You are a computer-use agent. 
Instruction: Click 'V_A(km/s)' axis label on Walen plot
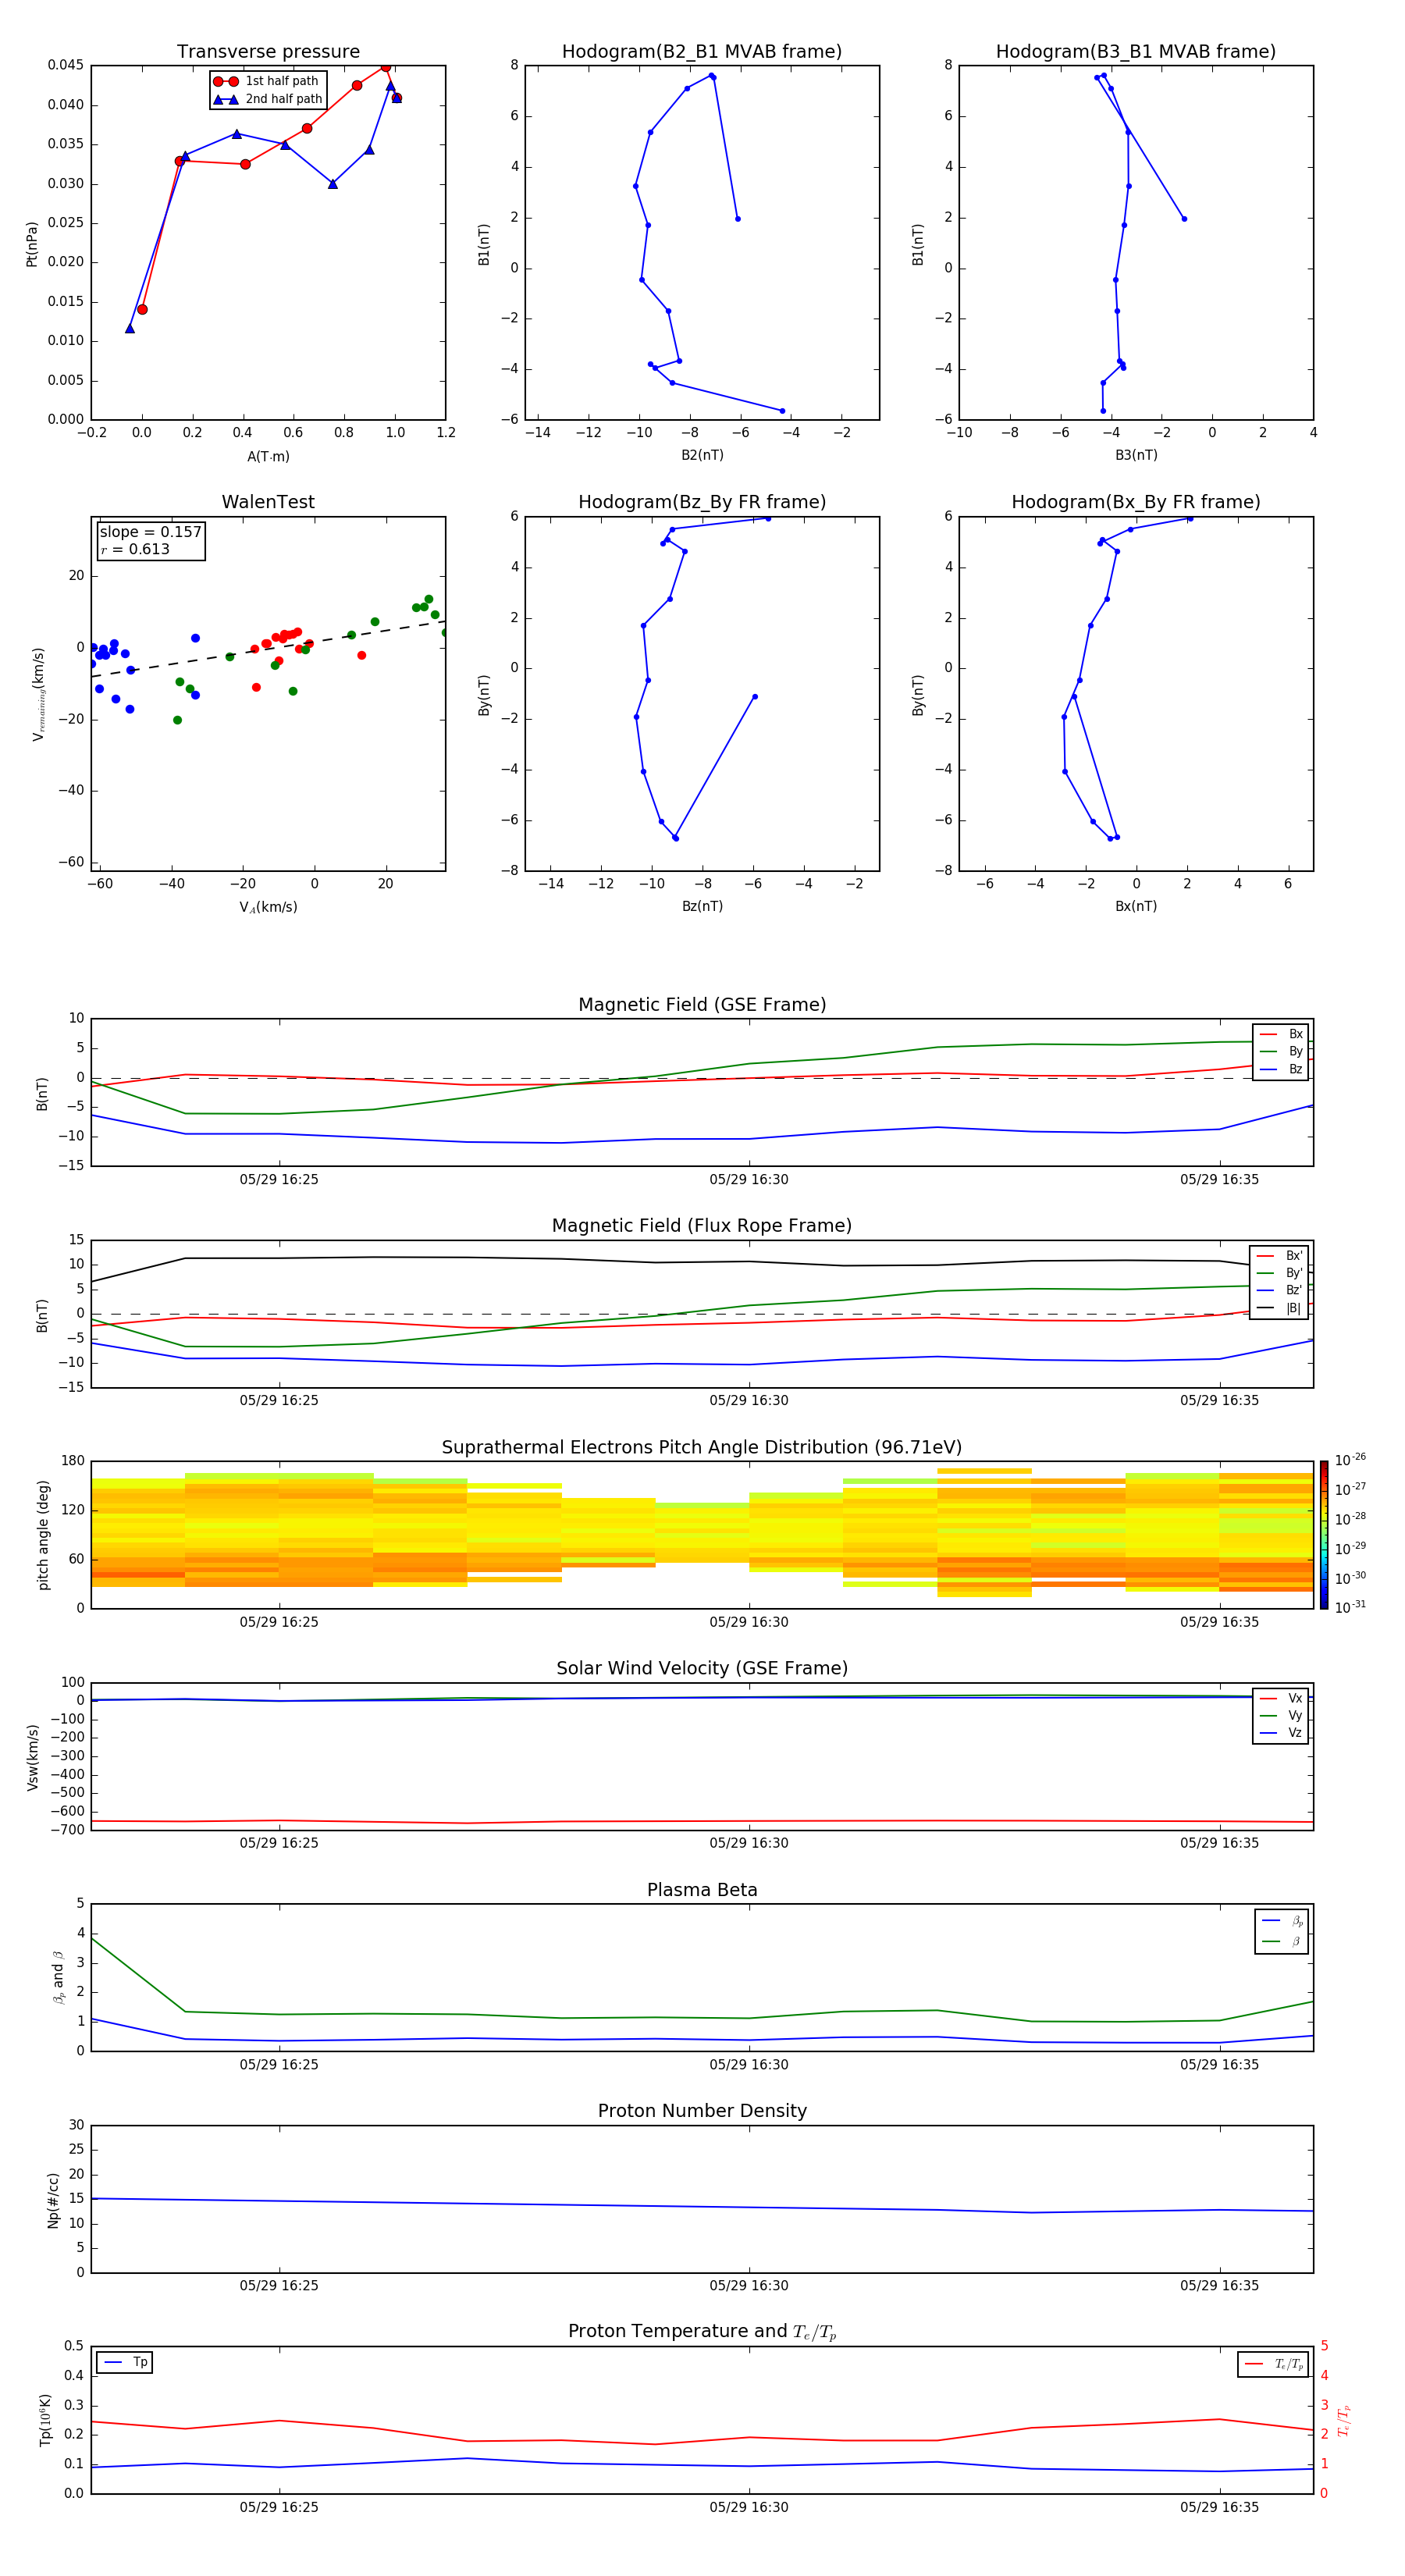pos(268,908)
